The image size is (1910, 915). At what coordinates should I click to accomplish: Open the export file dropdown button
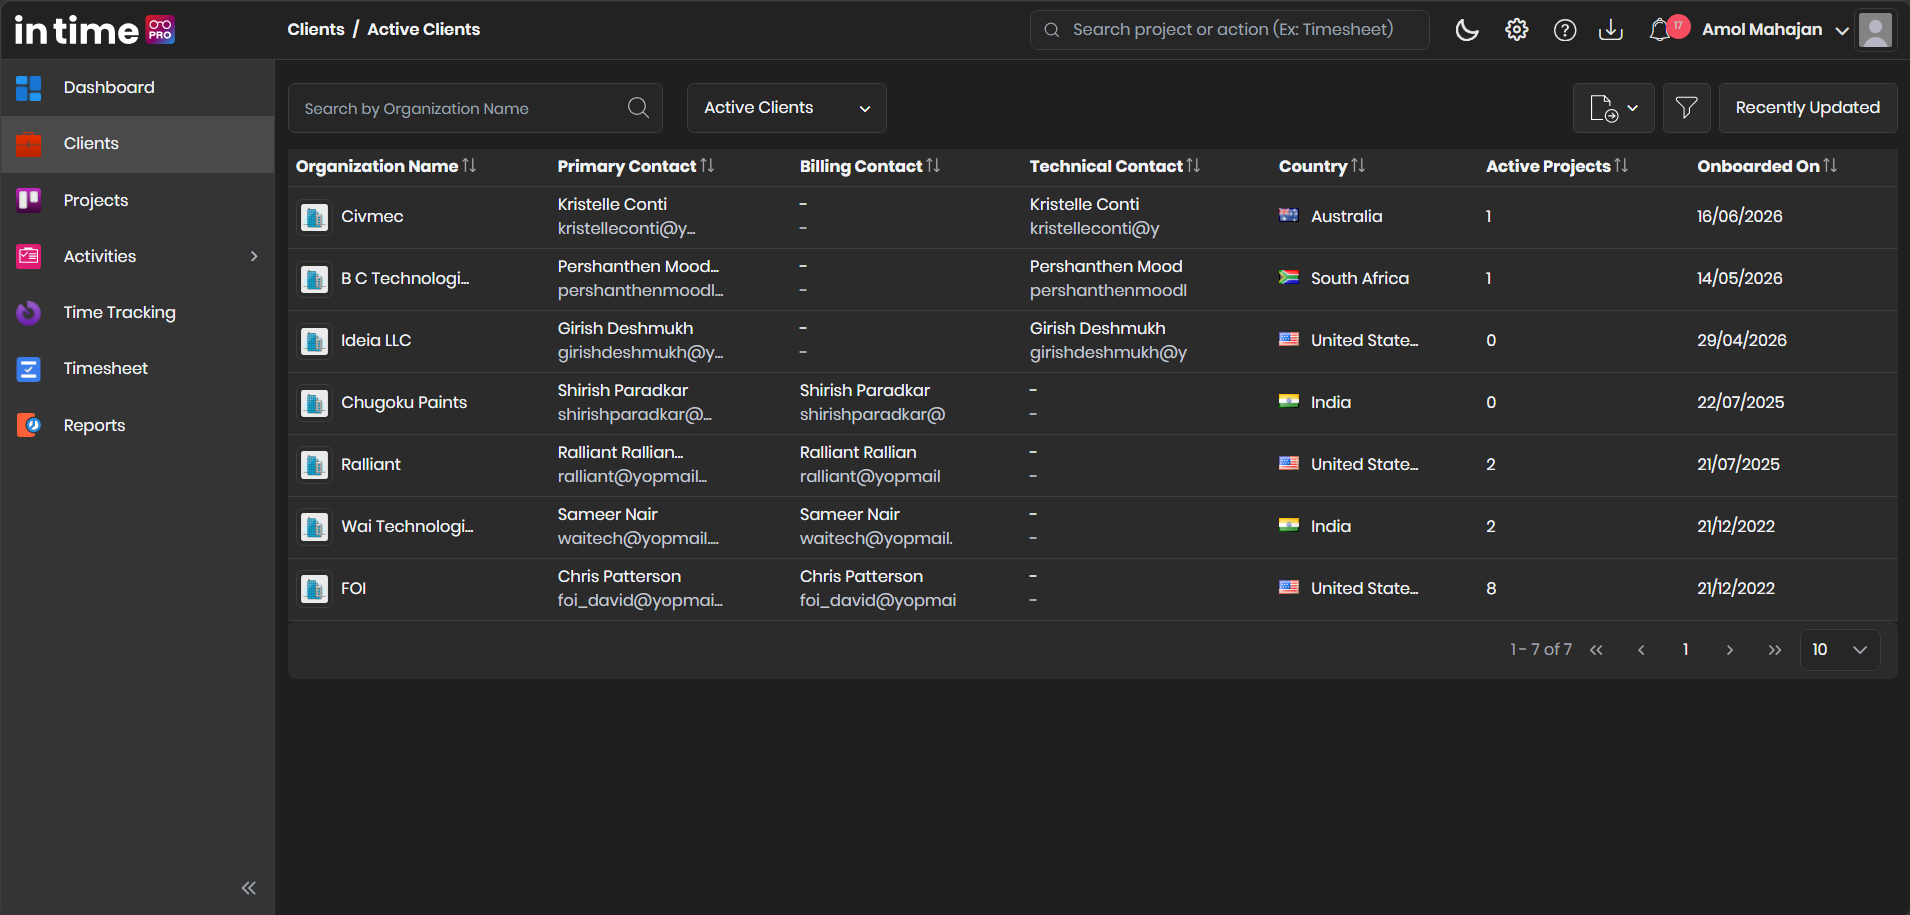click(1614, 108)
